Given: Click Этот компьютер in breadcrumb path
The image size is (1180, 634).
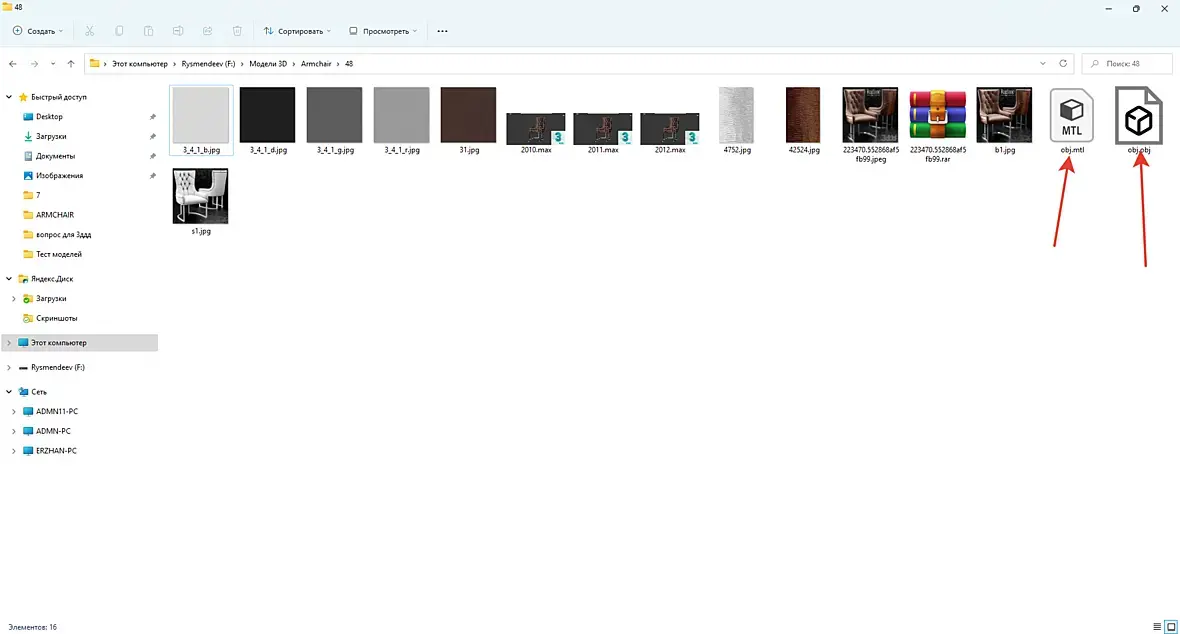Looking at the screenshot, I should [x=140, y=64].
